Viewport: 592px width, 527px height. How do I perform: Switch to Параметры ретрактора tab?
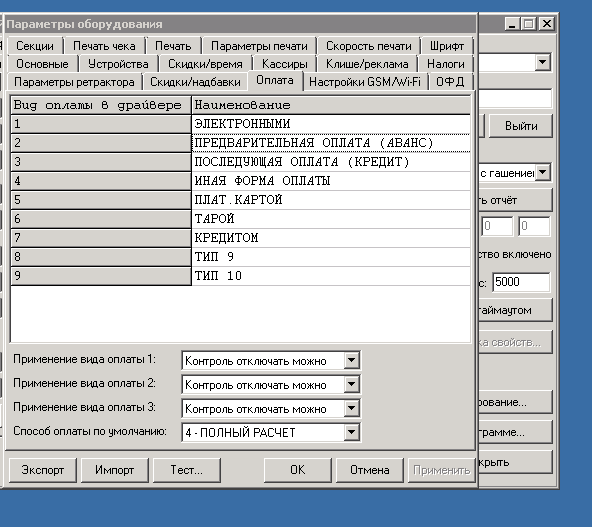tap(74, 82)
